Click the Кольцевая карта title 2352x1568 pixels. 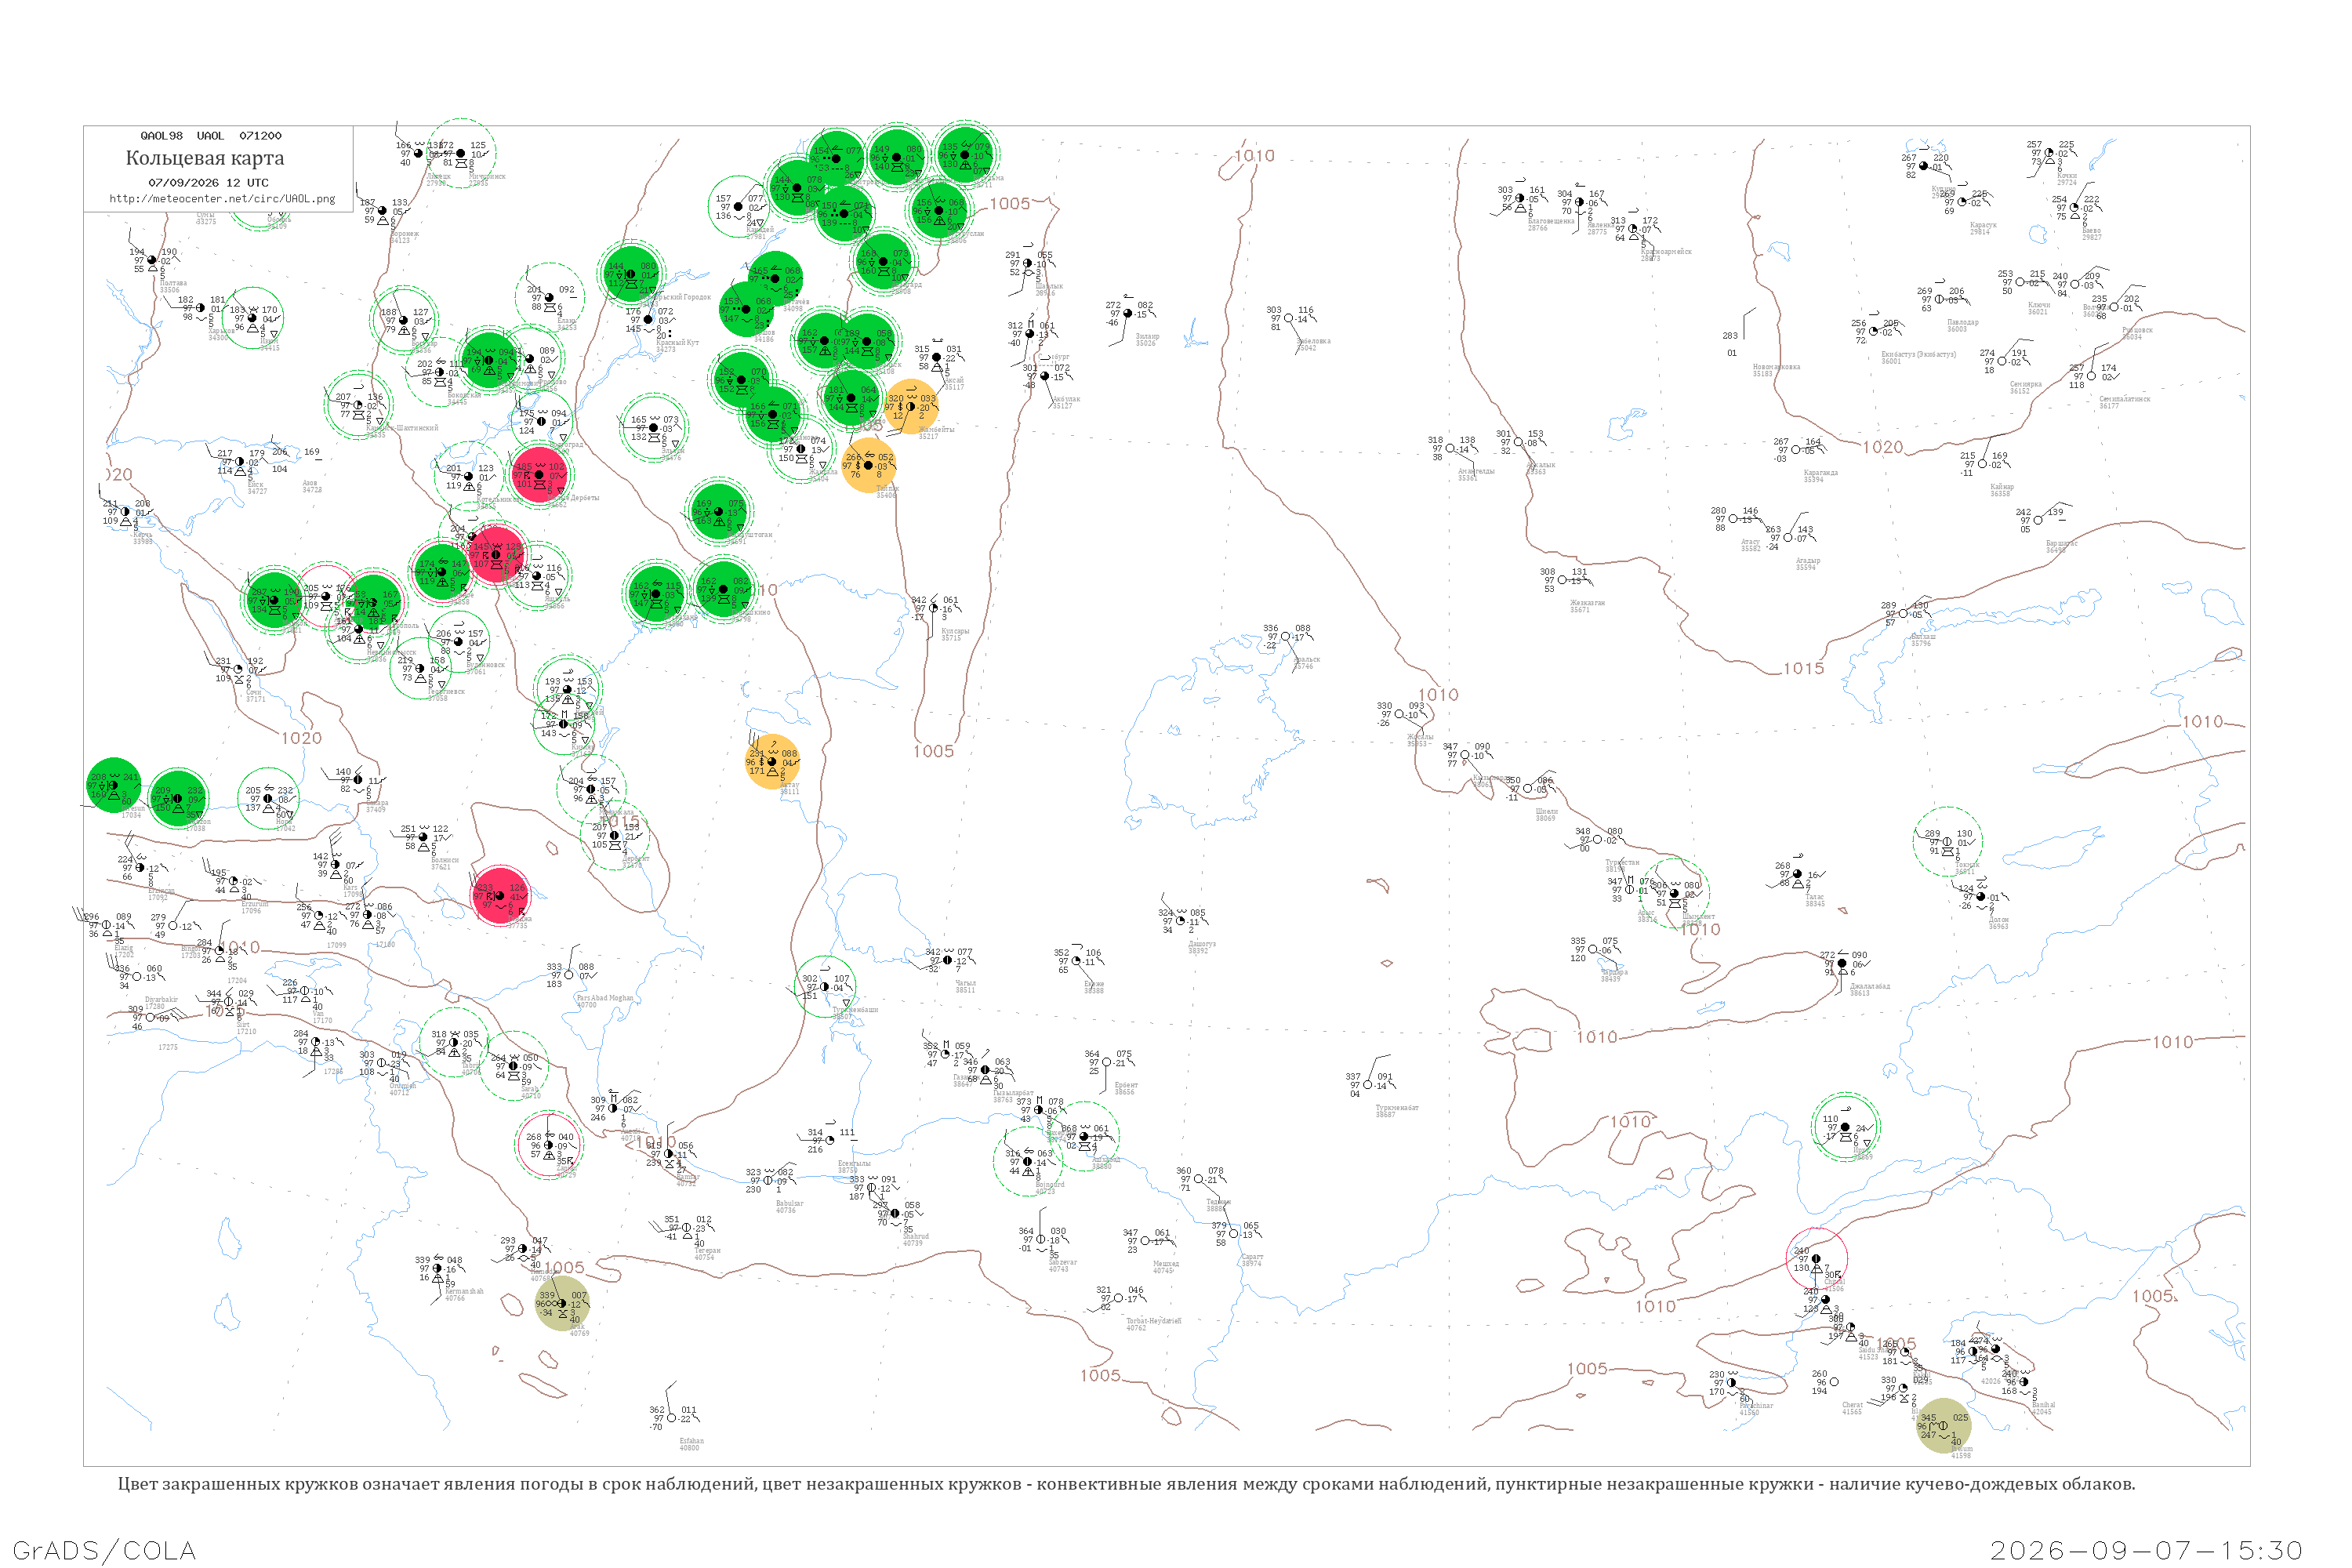(x=205, y=158)
